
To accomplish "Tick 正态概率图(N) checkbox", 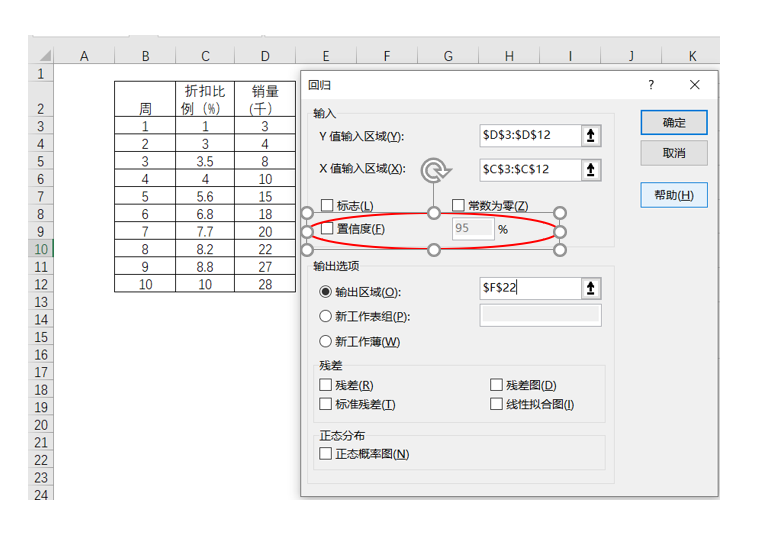I will point(325,454).
